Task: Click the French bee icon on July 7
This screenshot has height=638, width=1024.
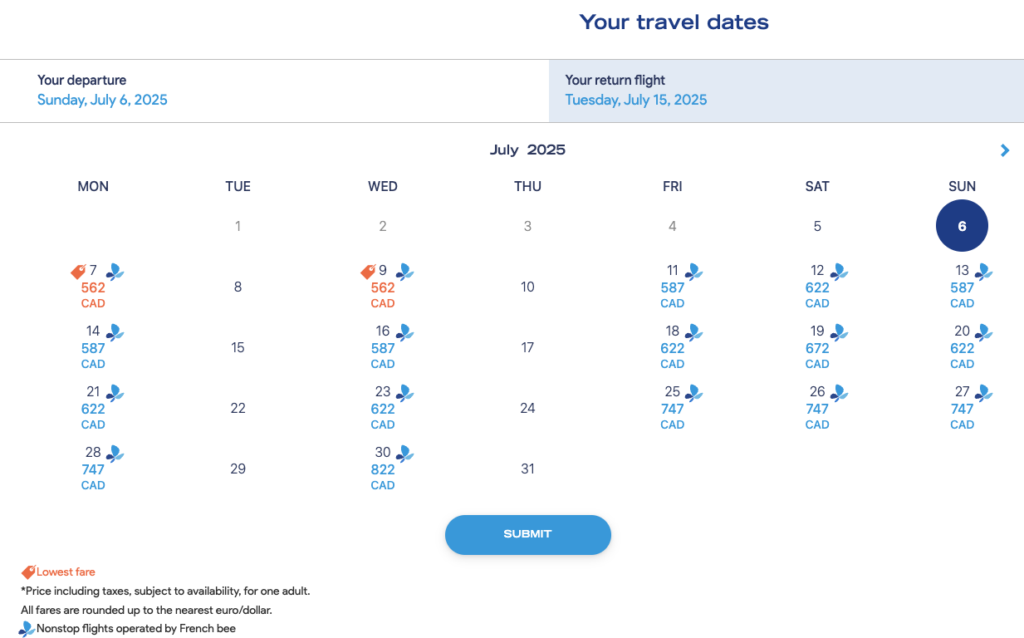Action: [x=115, y=271]
